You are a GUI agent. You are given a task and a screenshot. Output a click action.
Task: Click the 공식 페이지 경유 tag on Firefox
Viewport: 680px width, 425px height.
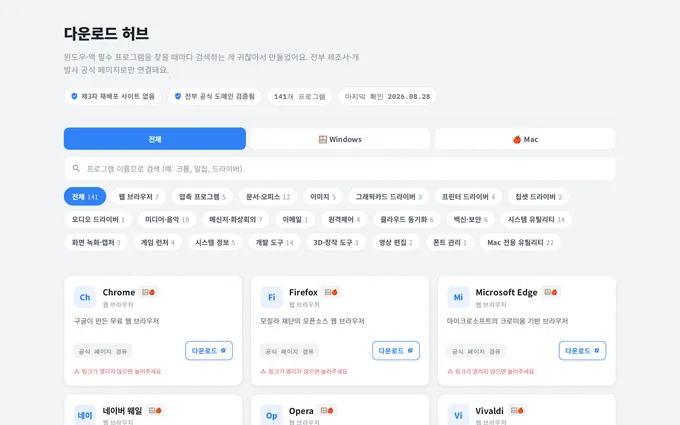pyautogui.click(x=289, y=351)
